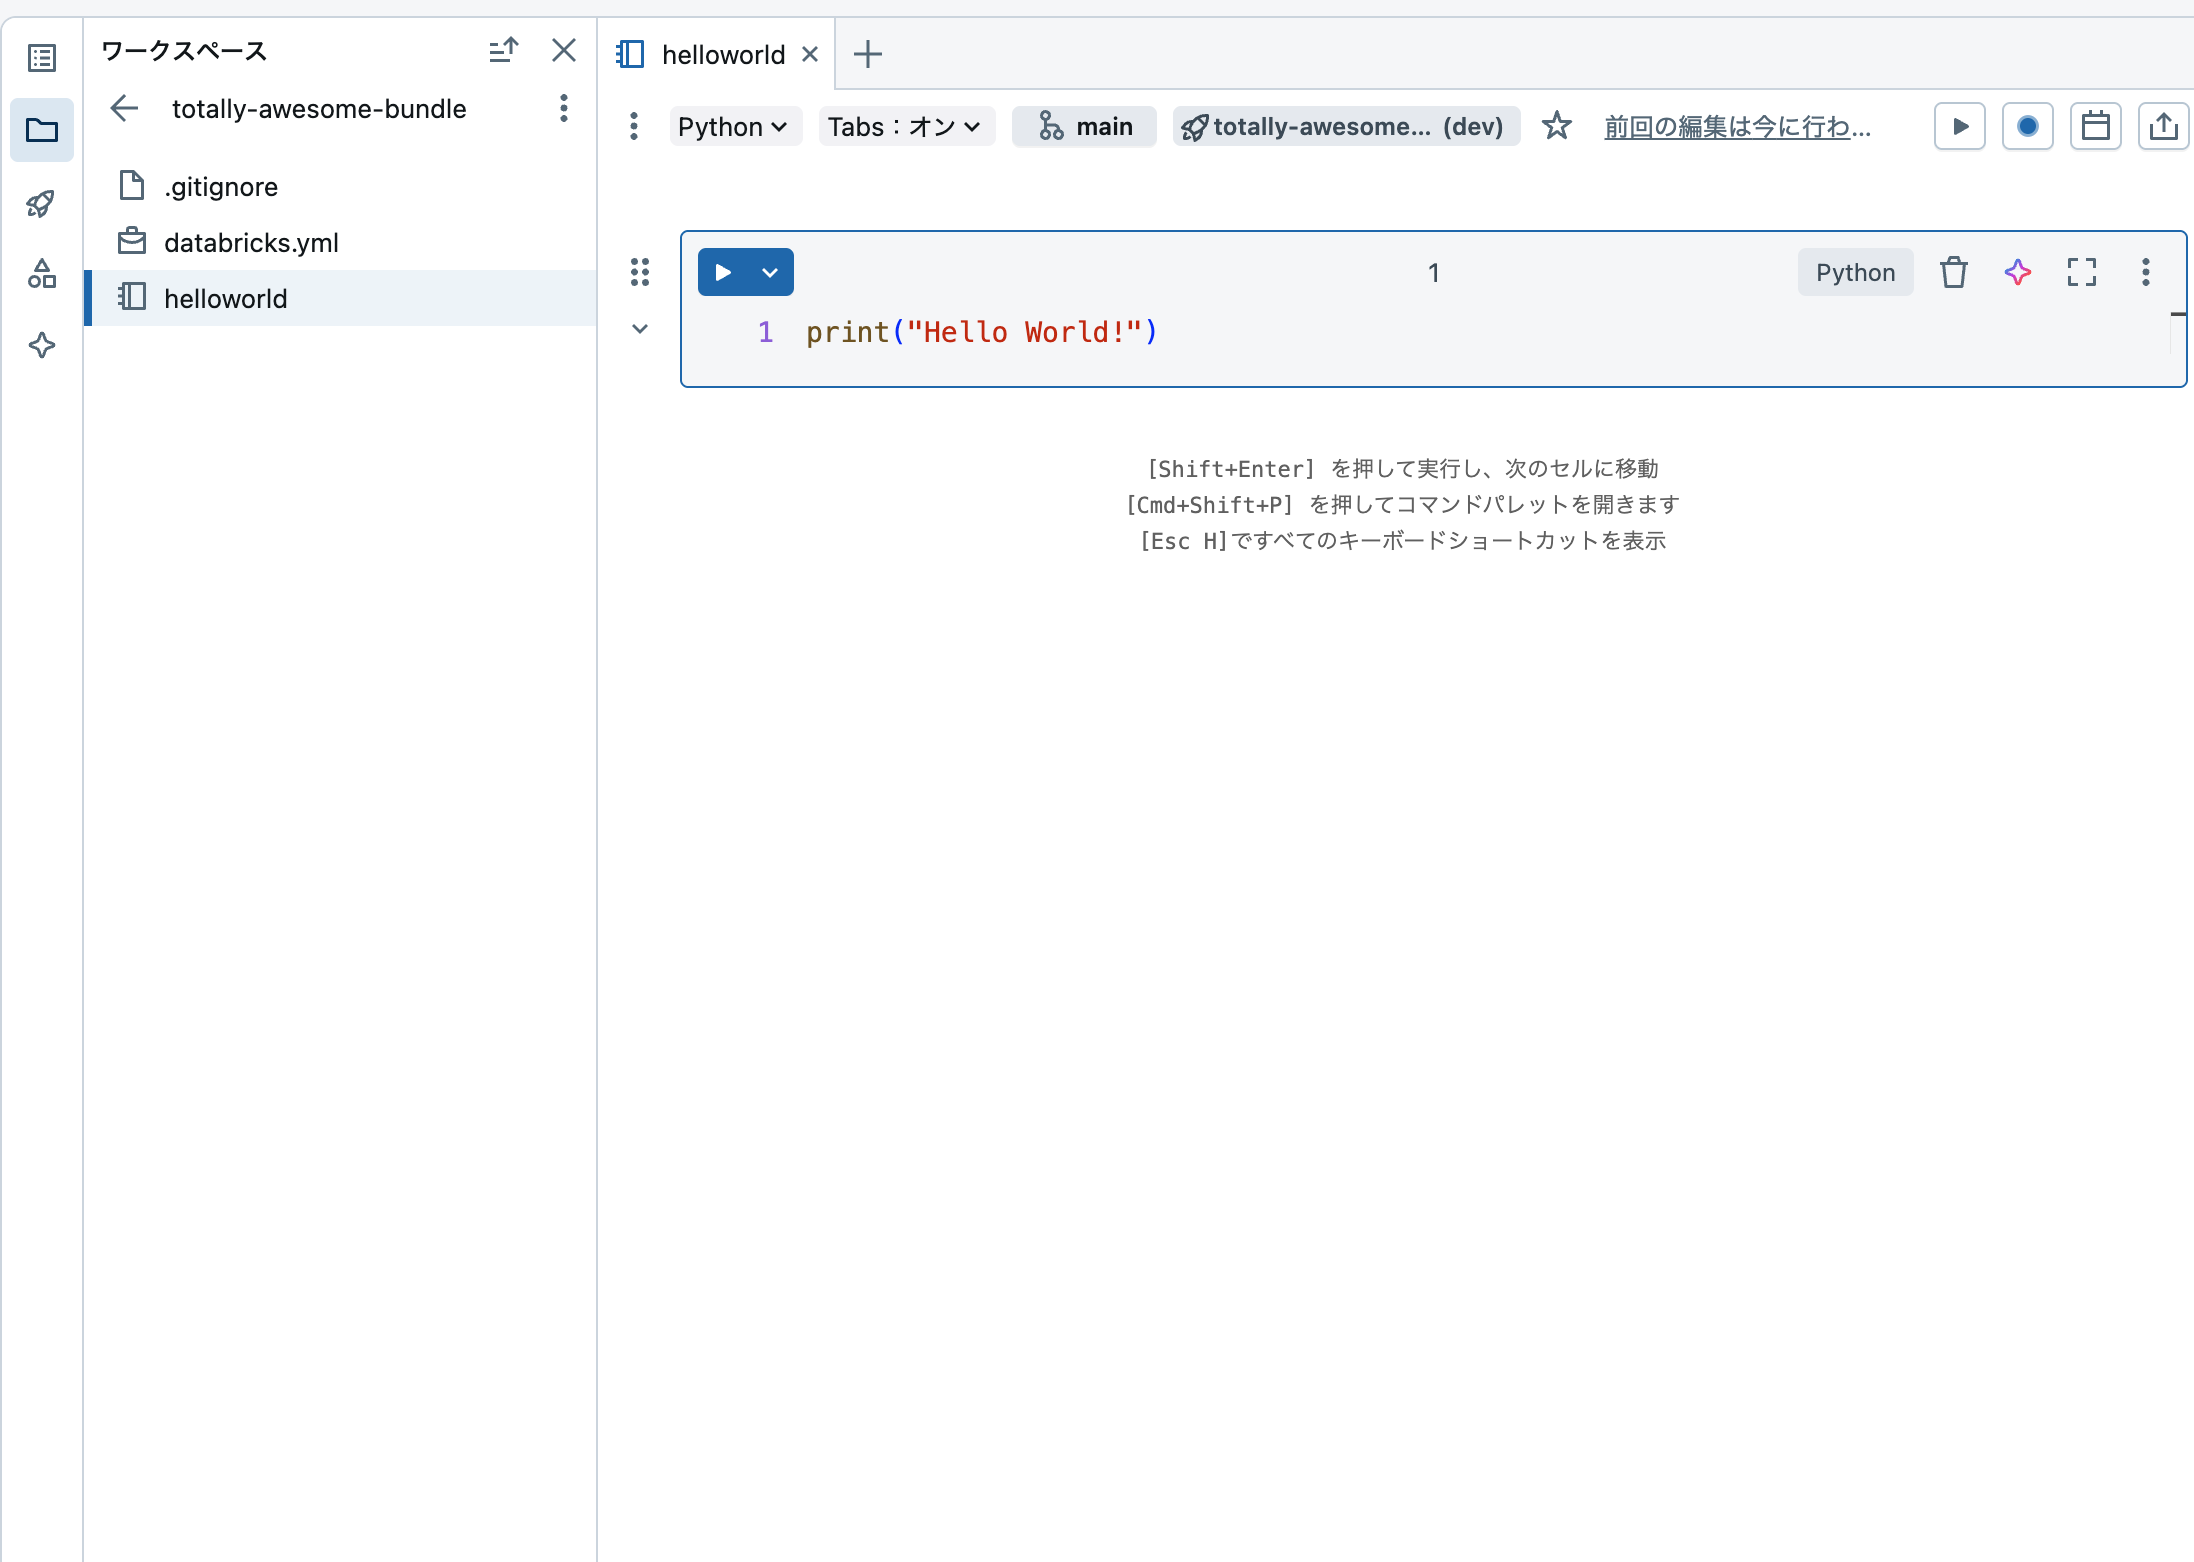
Task: Share the notebook via the export icon
Action: [2164, 126]
